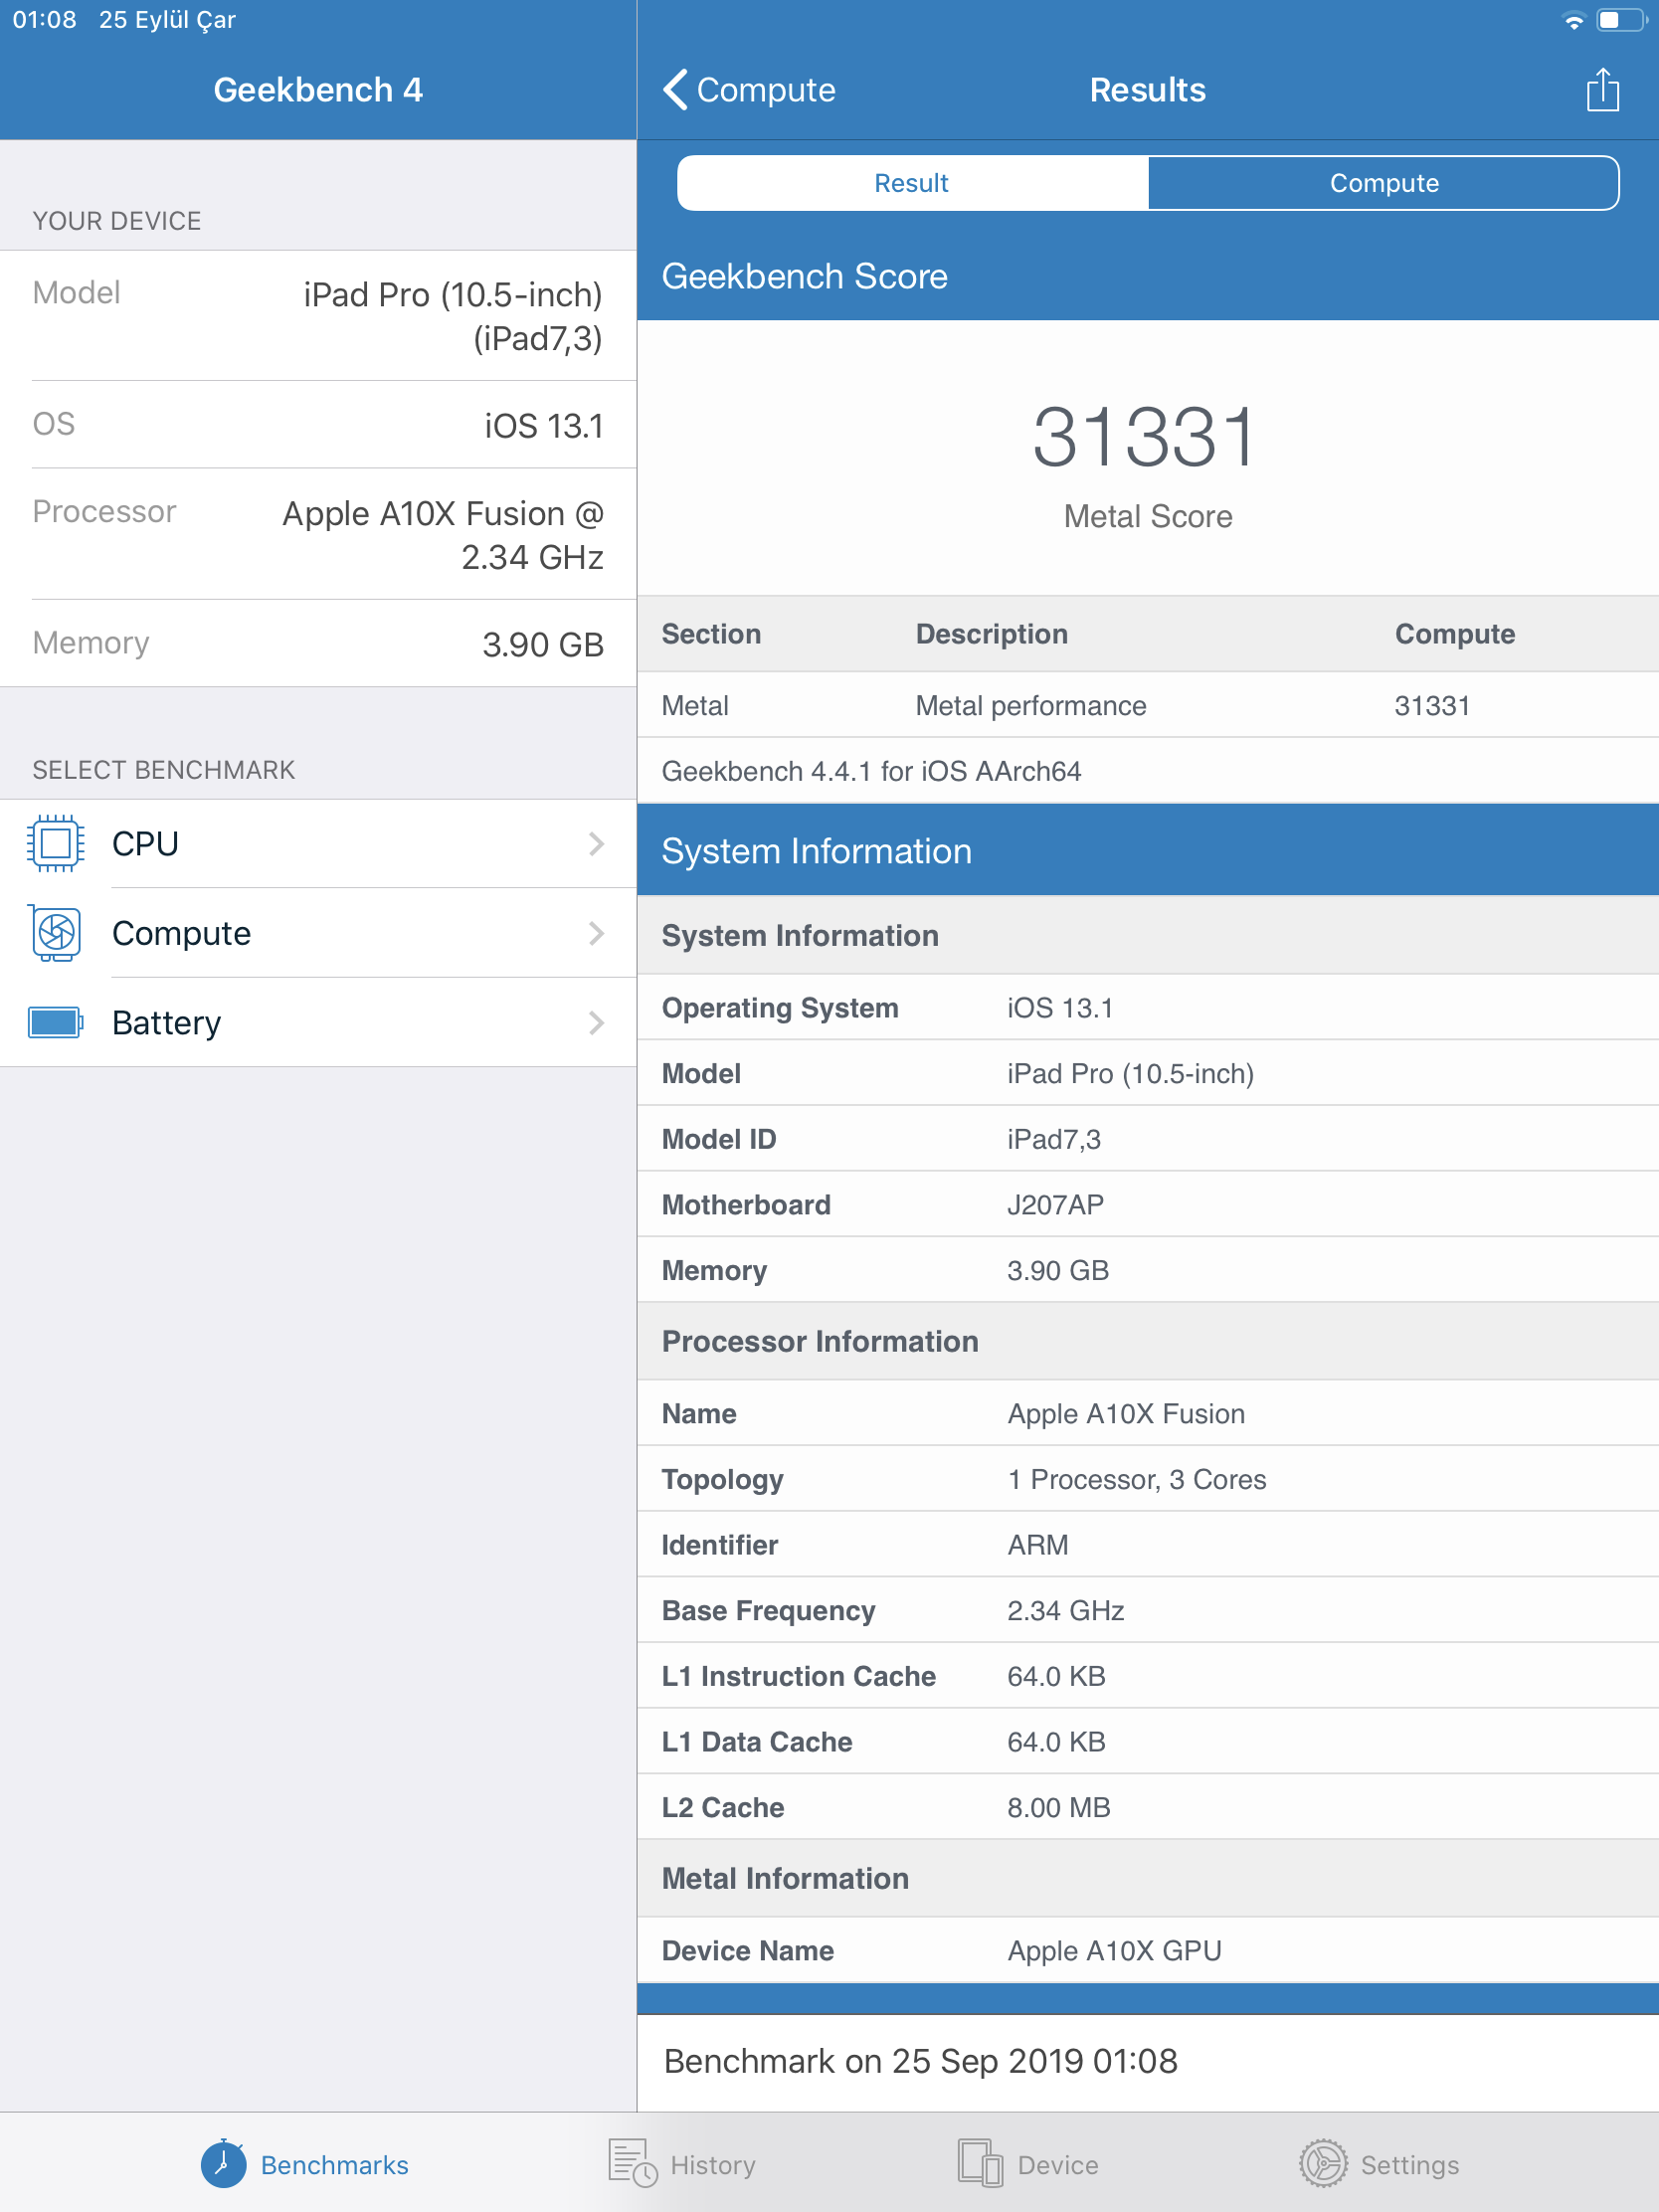Tap the sidebar Processor Apple A10X Fusion value
Viewport: 1659px width, 2212px height.
pos(442,535)
